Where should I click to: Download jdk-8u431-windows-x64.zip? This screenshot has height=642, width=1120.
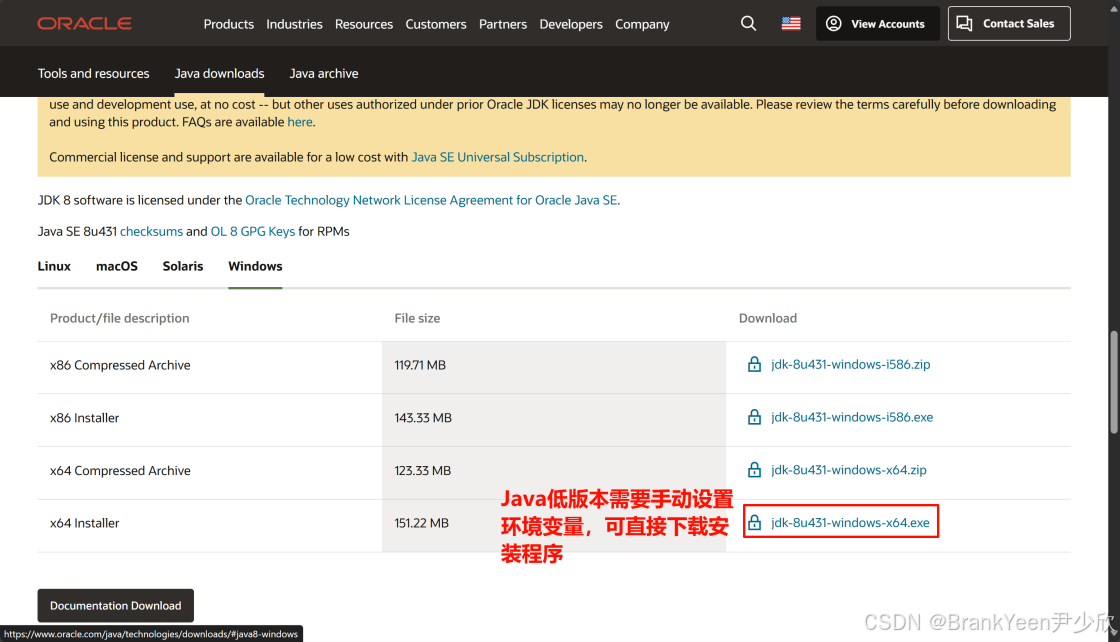coord(849,470)
